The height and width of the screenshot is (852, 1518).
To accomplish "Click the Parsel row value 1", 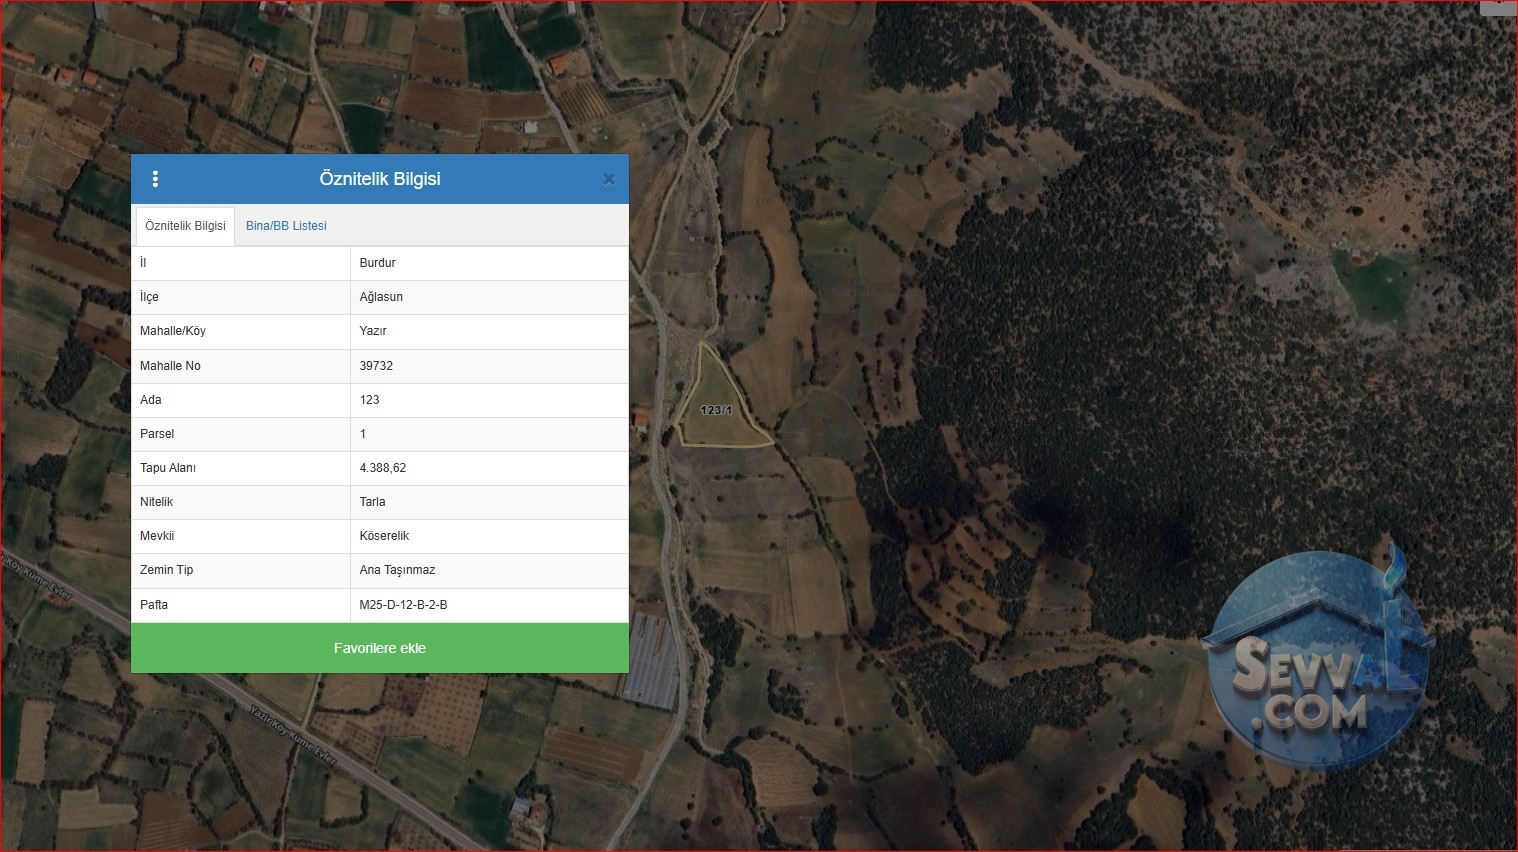I will 363,434.
